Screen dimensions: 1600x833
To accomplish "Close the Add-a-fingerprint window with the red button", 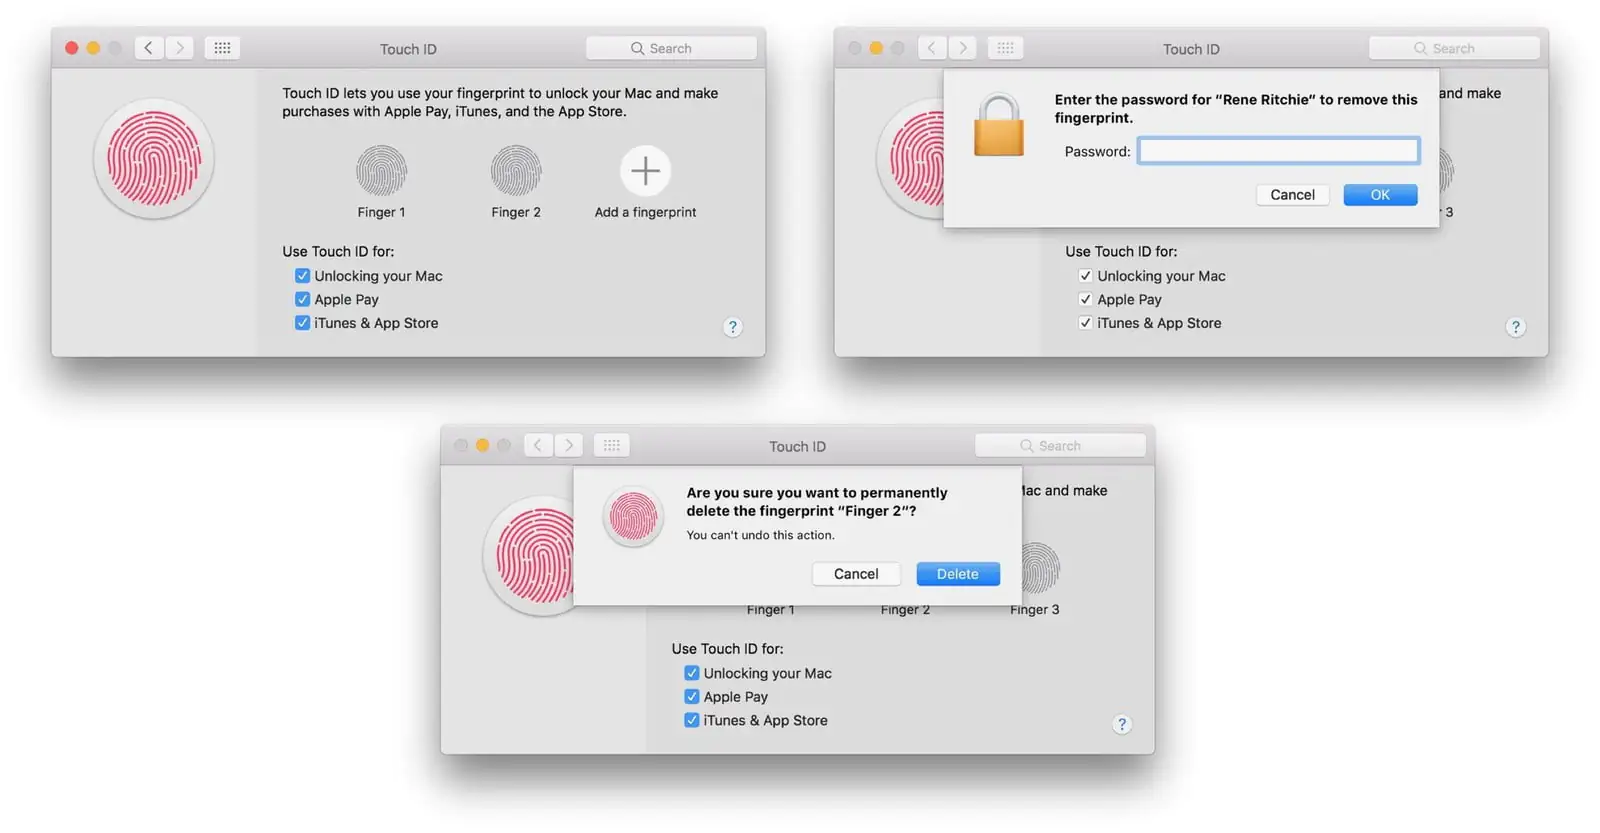I will [x=72, y=48].
